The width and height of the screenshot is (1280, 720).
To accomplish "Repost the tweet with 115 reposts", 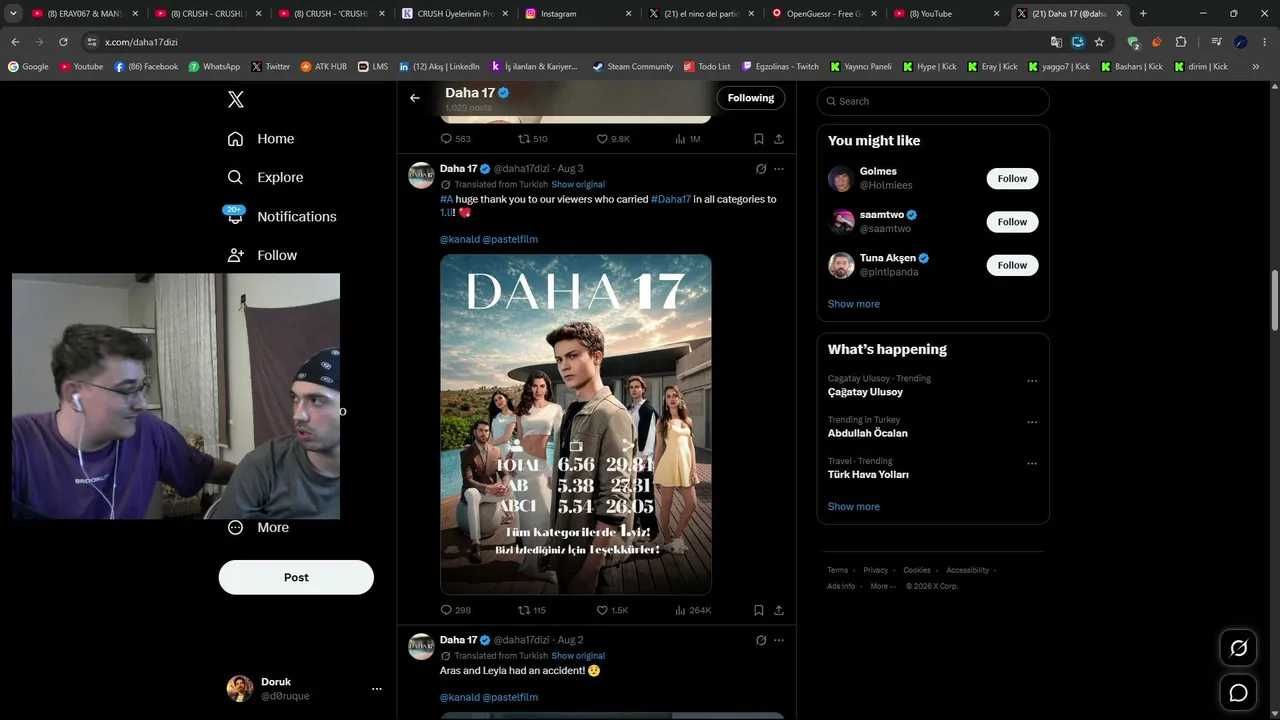I will [531, 610].
